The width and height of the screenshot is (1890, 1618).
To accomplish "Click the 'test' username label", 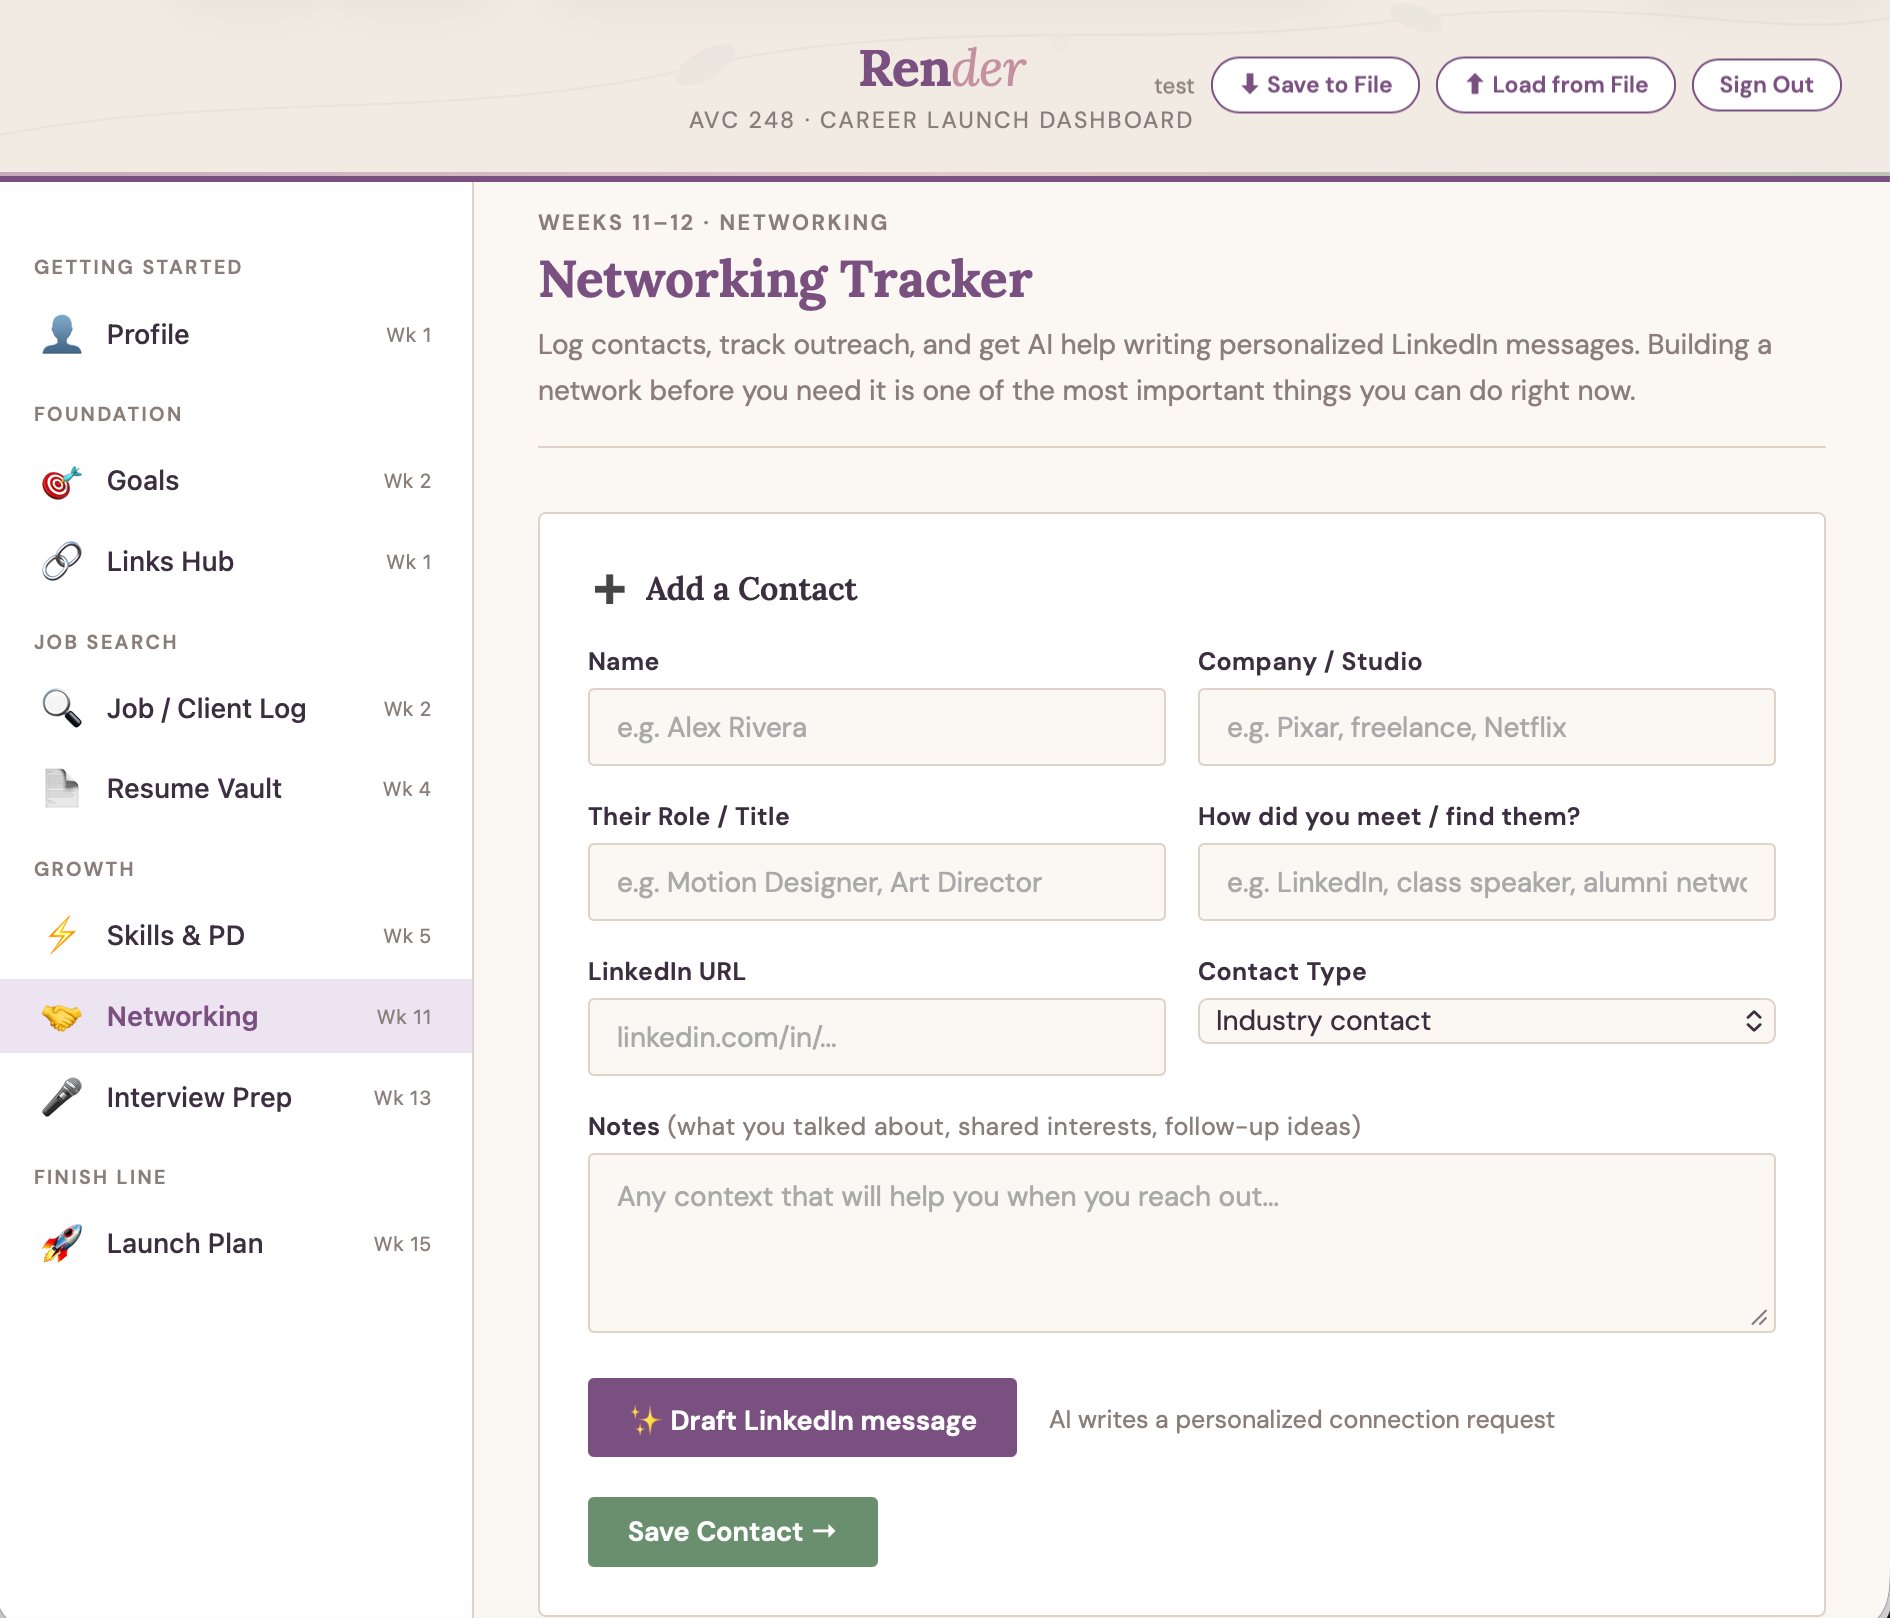I will coord(1174,86).
